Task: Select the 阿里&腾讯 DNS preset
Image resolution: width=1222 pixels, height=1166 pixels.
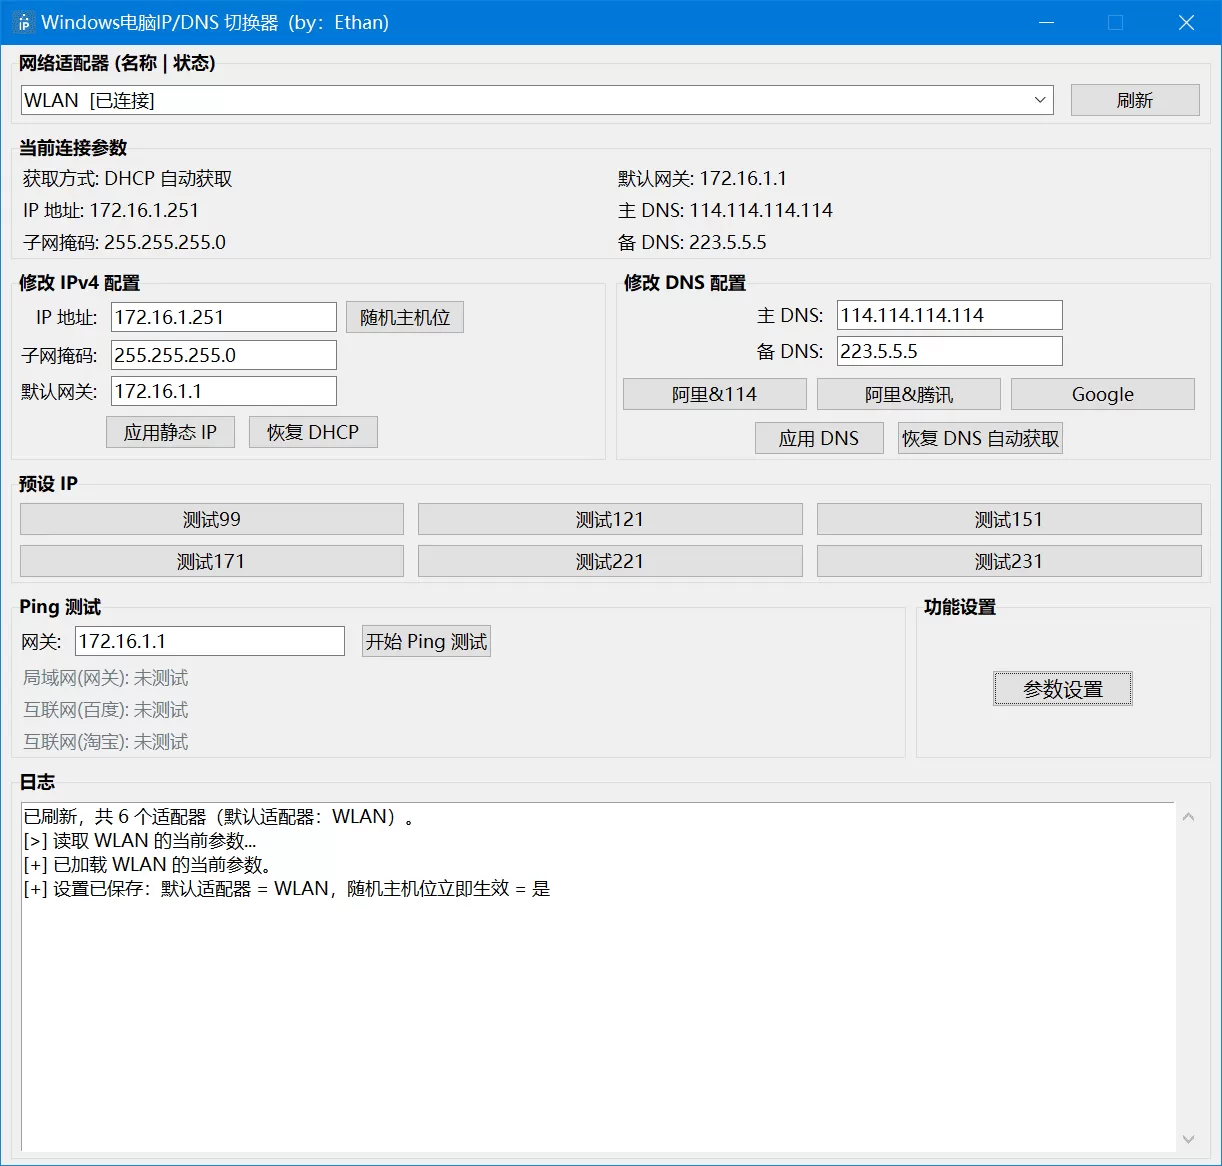Action: point(909,394)
